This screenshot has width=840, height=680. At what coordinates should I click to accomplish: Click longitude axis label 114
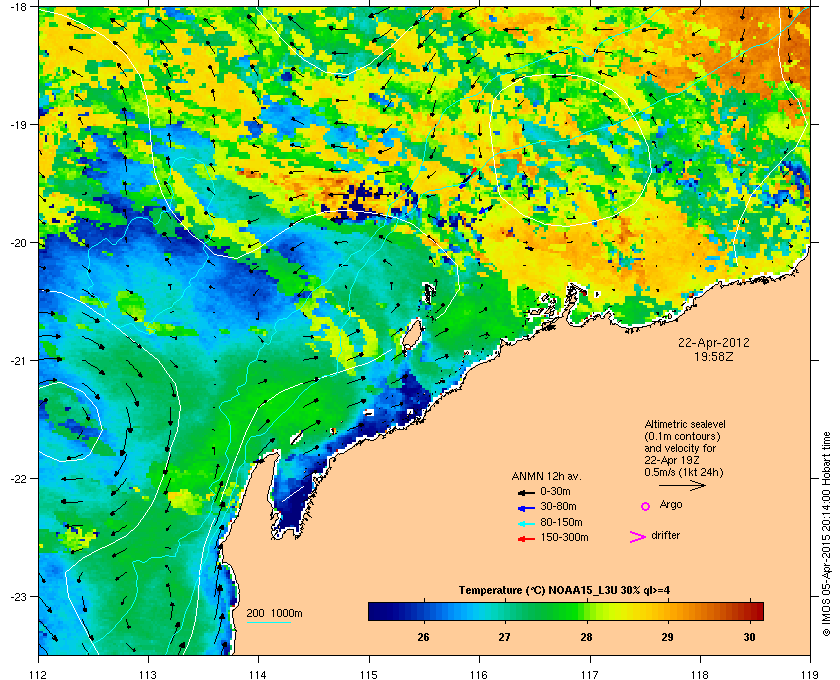click(258, 675)
